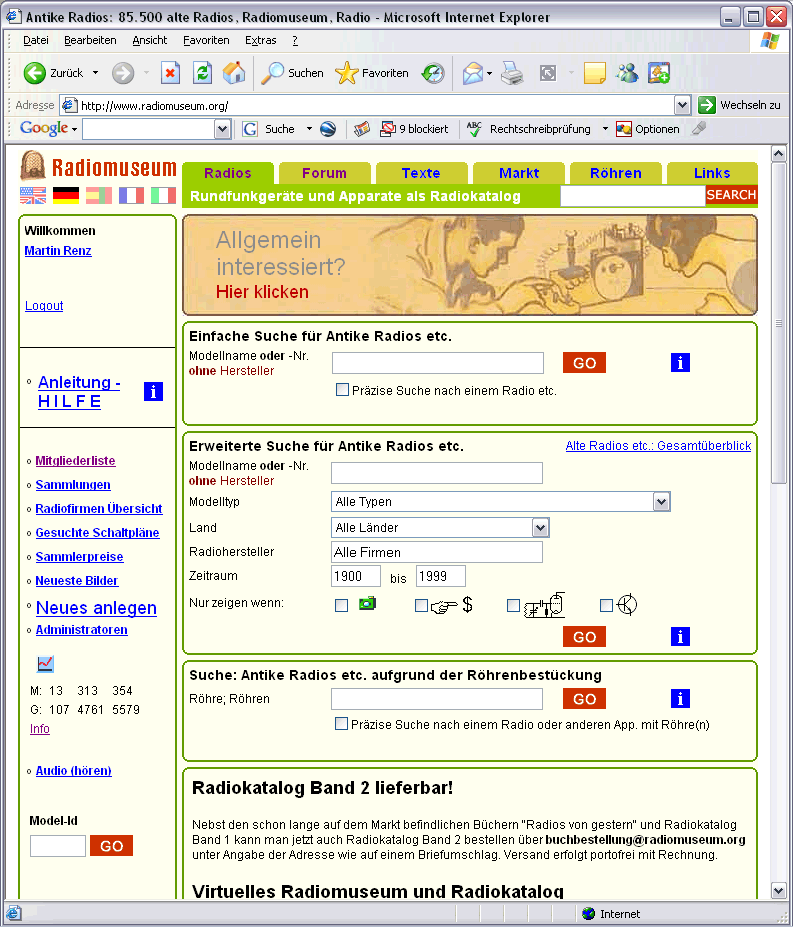Click the Refresh page icon
The width and height of the screenshot is (793, 928).
click(202, 73)
